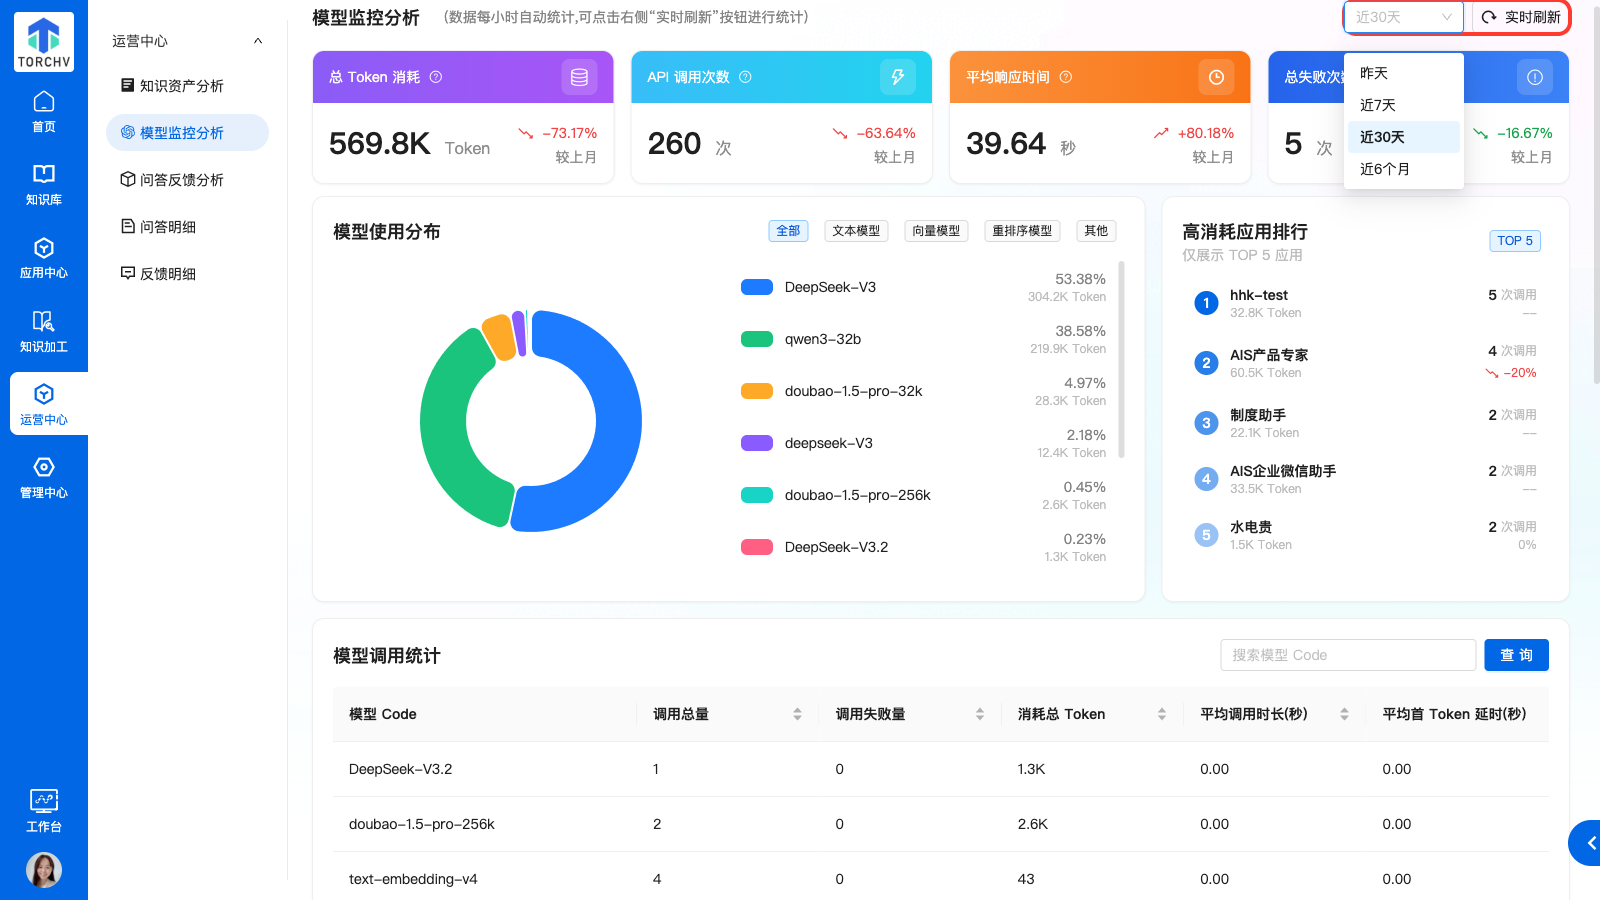
Task: Click the DeepSeek-V3 blue legend swatch
Action: [756, 287]
